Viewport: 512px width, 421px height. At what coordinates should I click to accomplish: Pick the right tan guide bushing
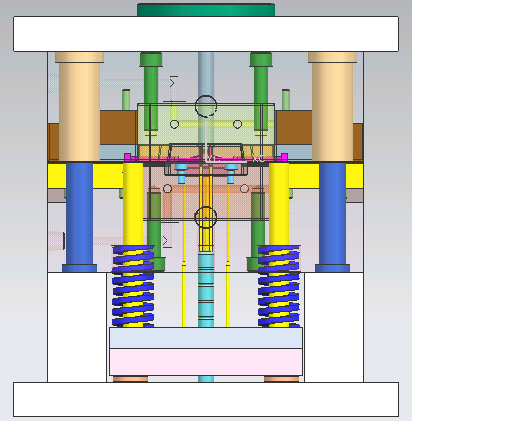click(x=332, y=107)
